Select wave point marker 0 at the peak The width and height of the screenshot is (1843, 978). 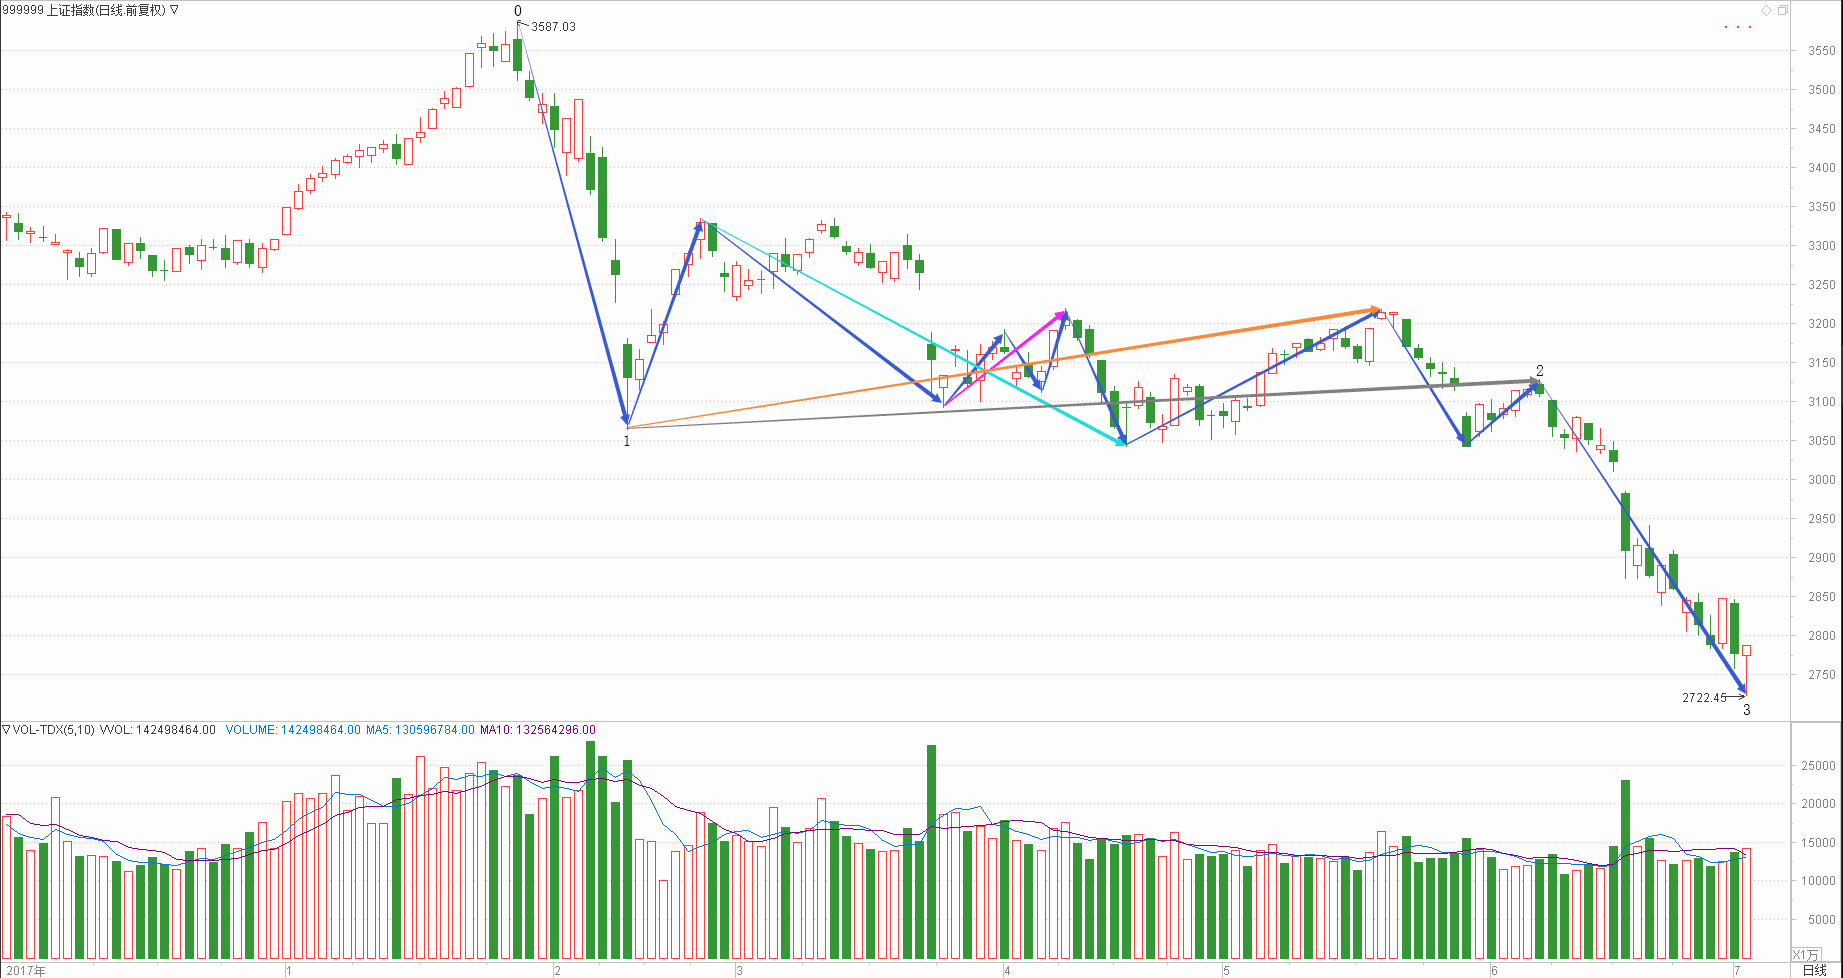518,12
